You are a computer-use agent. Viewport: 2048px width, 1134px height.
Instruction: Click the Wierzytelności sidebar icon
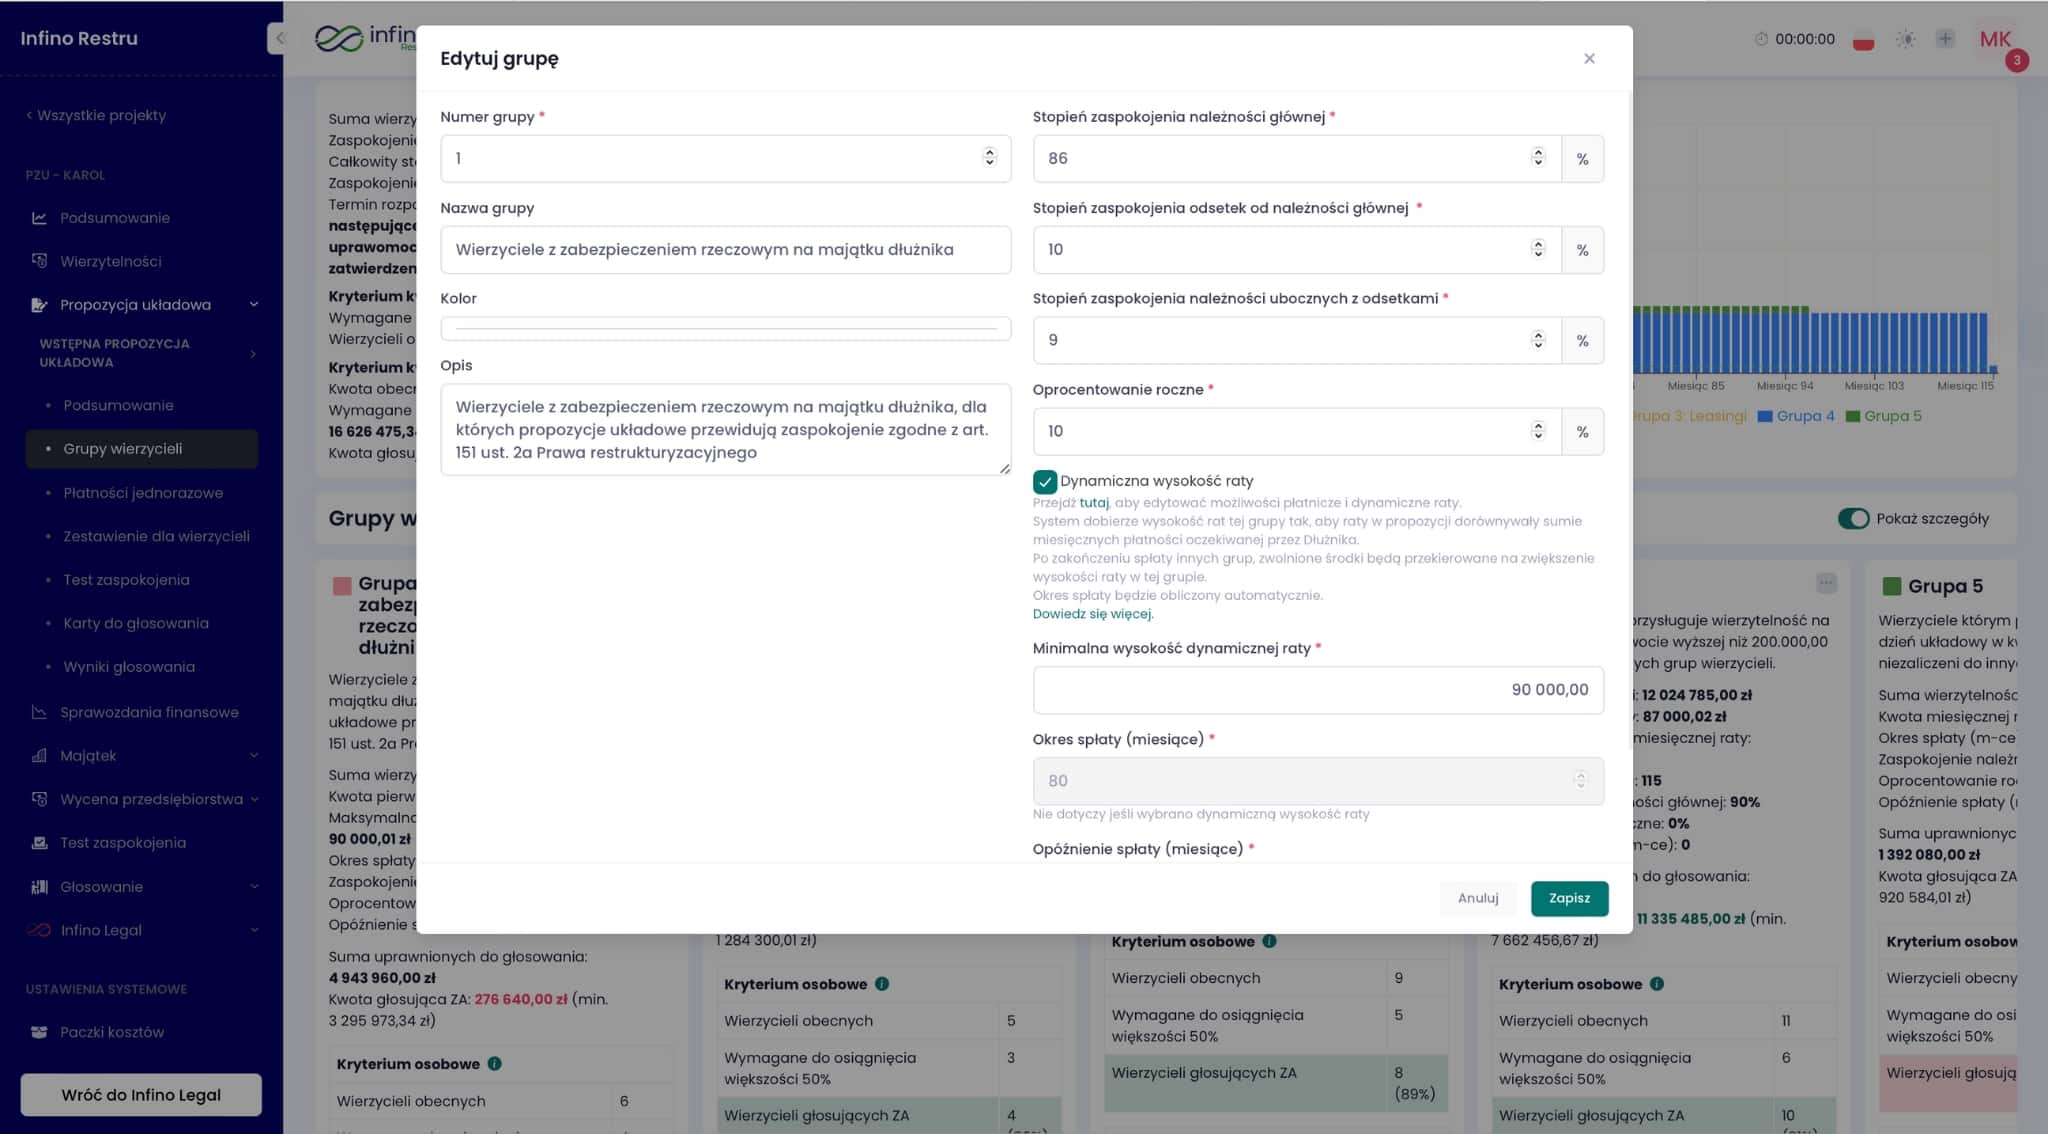click(x=39, y=261)
